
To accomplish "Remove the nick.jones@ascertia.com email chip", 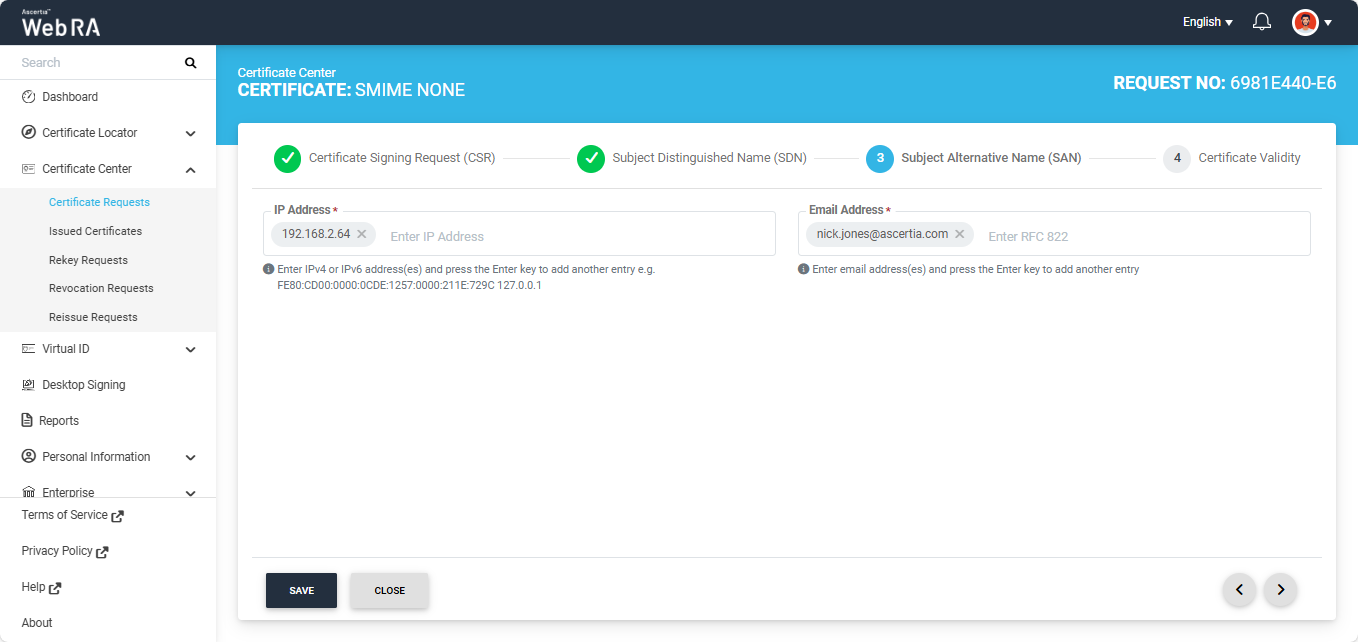I will [x=960, y=234].
